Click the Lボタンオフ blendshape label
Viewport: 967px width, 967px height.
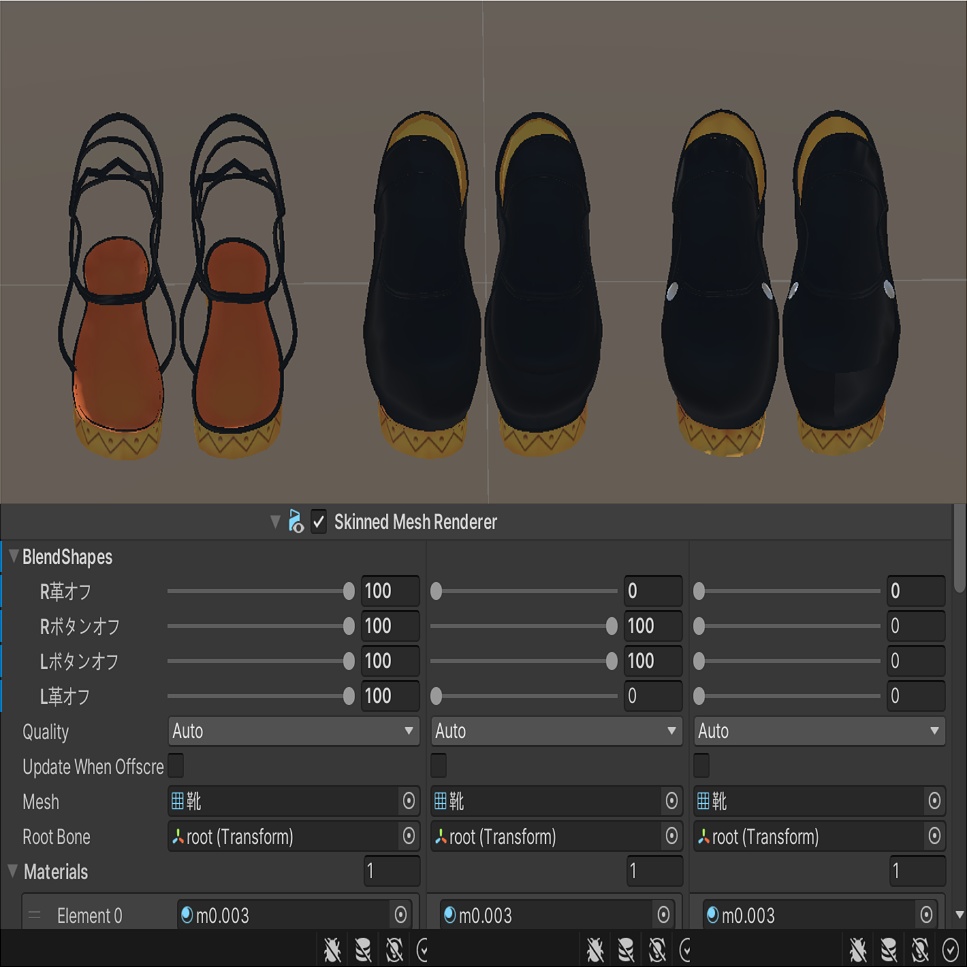[x=79, y=662]
